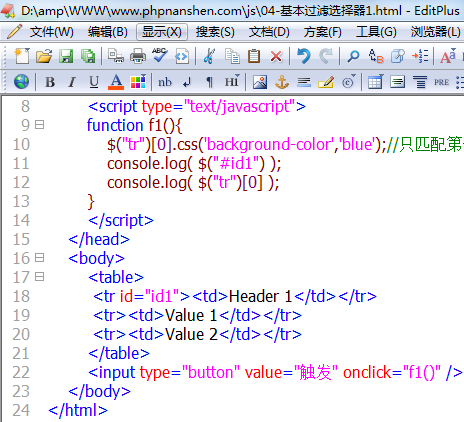
Task: Click the 'Header 1' text in line 18
Action: [x=260, y=296]
